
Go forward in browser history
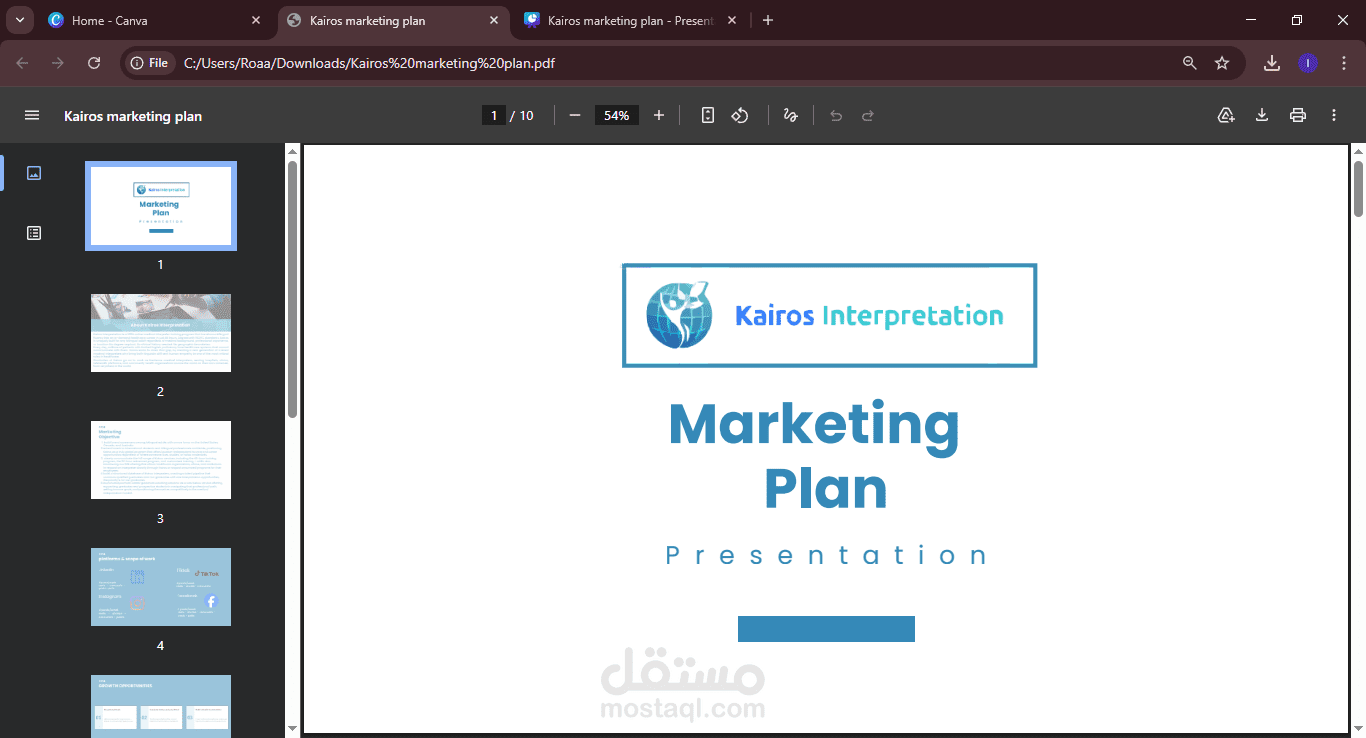click(x=58, y=63)
